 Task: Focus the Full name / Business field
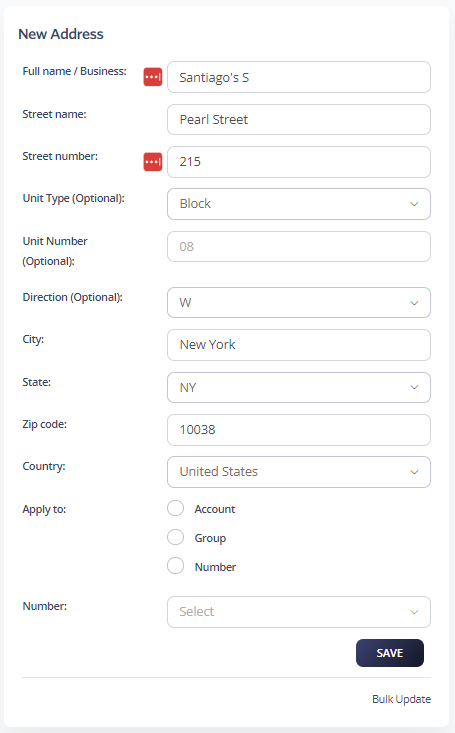pos(299,77)
